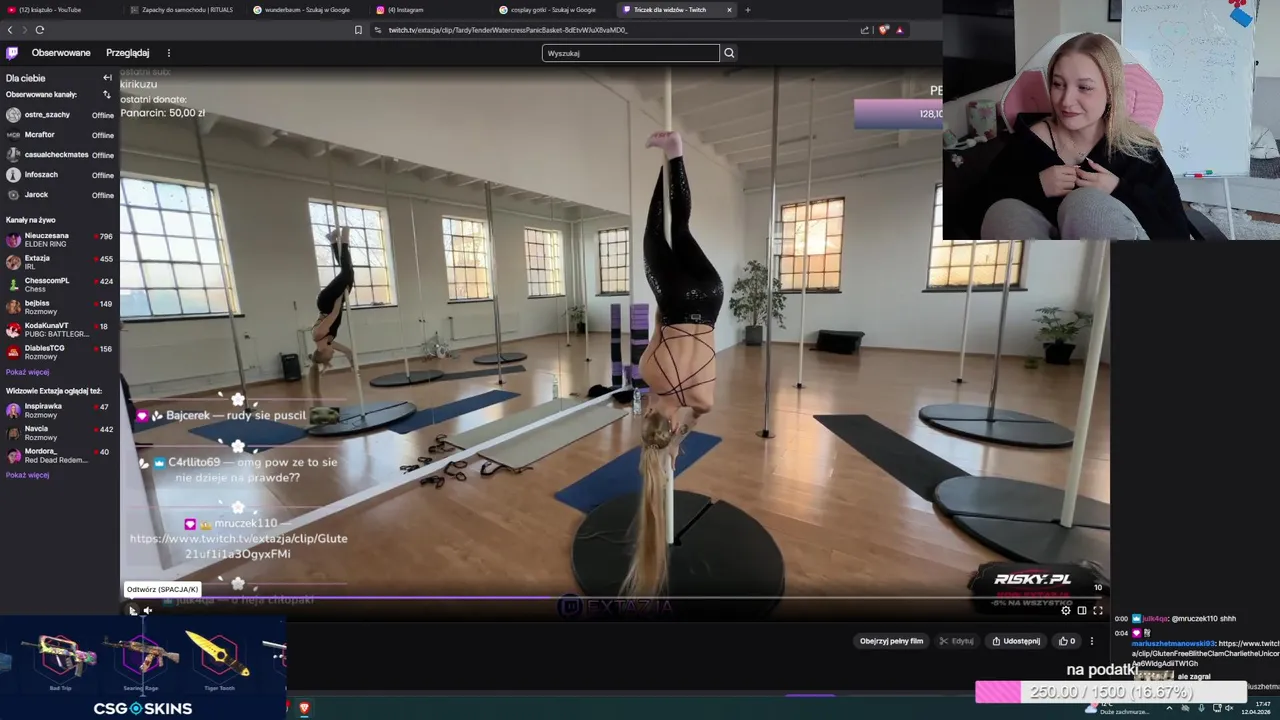
Task: Enter fullscreen in clip player
Action: pyautogui.click(x=1098, y=610)
